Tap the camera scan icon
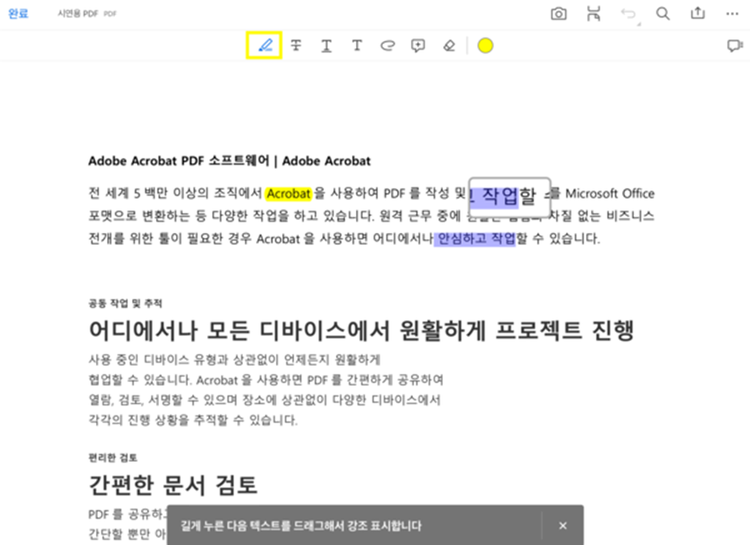This screenshot has height=545, width=750. pyautogui.click(x=558, y=13)
